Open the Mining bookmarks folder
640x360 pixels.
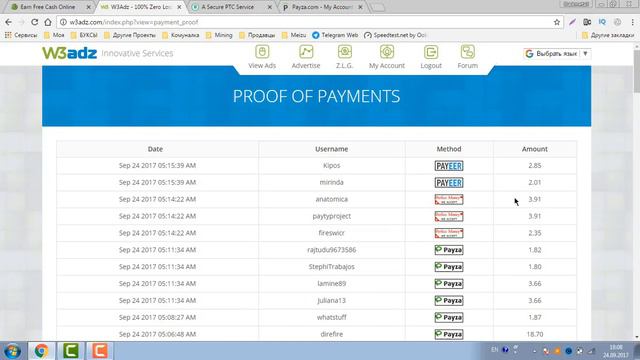tap(219, 35)
